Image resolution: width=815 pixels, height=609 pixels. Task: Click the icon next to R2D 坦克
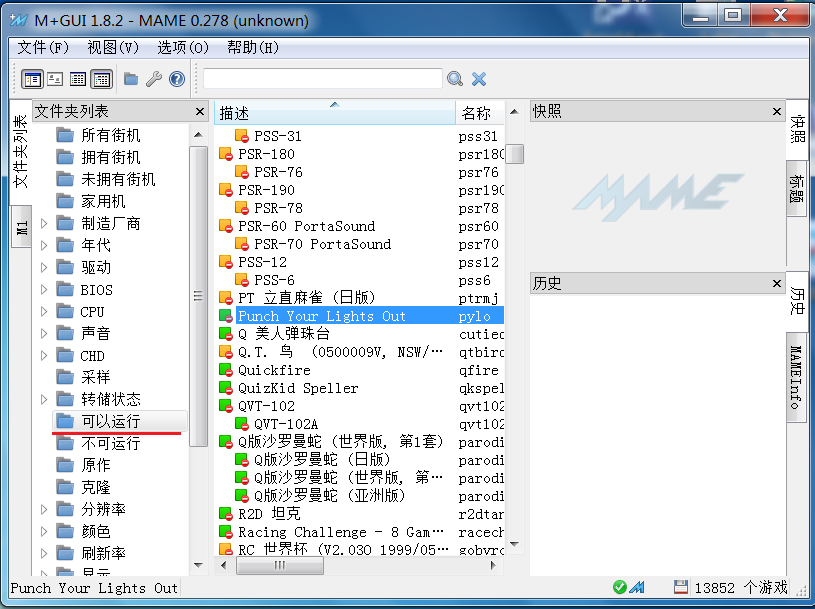point(226,514)
